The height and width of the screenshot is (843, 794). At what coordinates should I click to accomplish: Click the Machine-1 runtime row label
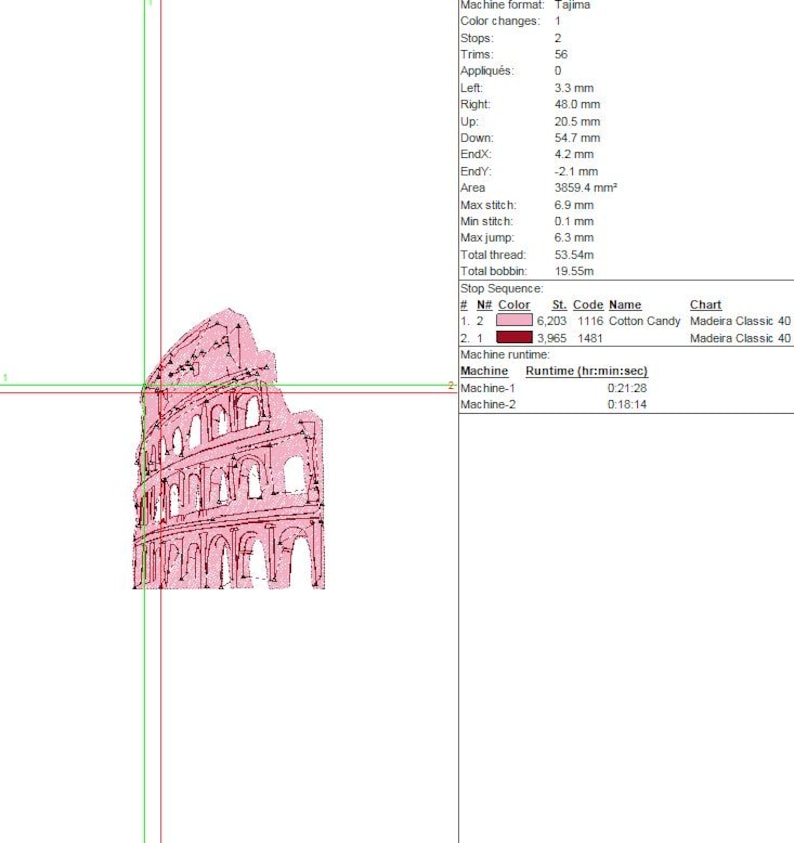(x=488, y=388)
